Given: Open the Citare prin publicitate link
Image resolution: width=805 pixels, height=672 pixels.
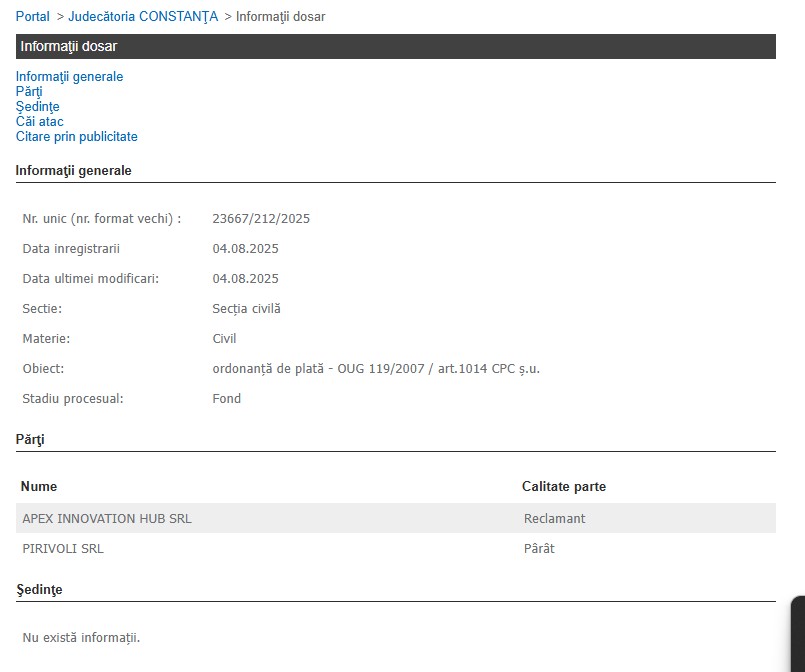Looking at the screenshot, I should pos(76,137).
